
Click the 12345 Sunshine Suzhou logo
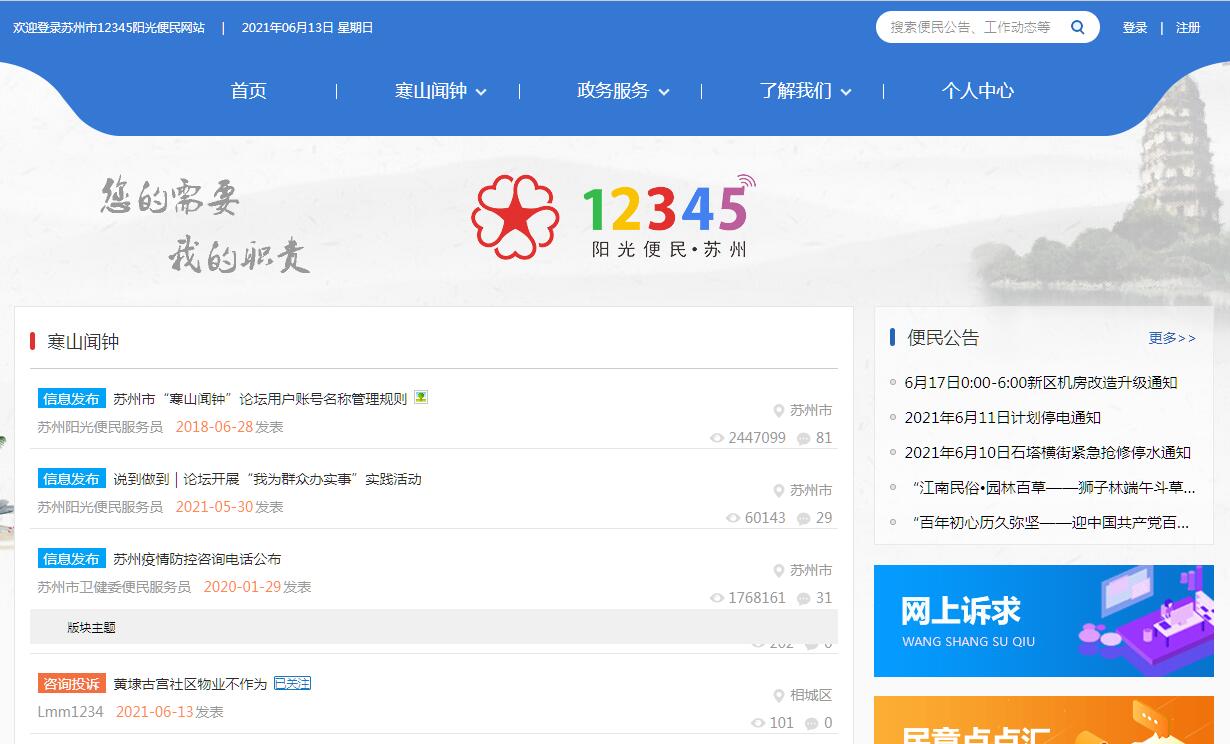coord(613,217)
